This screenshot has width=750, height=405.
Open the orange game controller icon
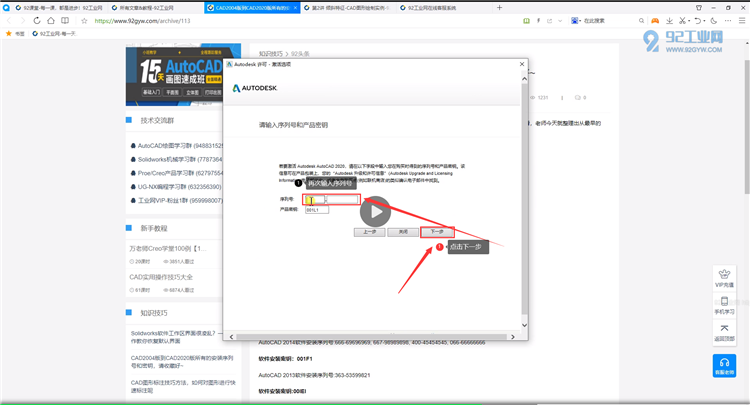click(655, 21)
